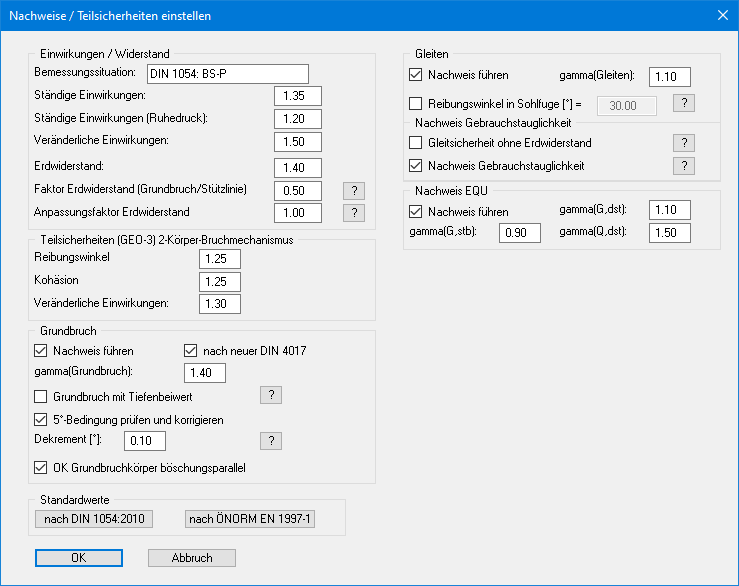Click help button for Reibungswinkel in Sohlfuge
This screenshot has width=739, height=586.
click(x=683, y=103)
